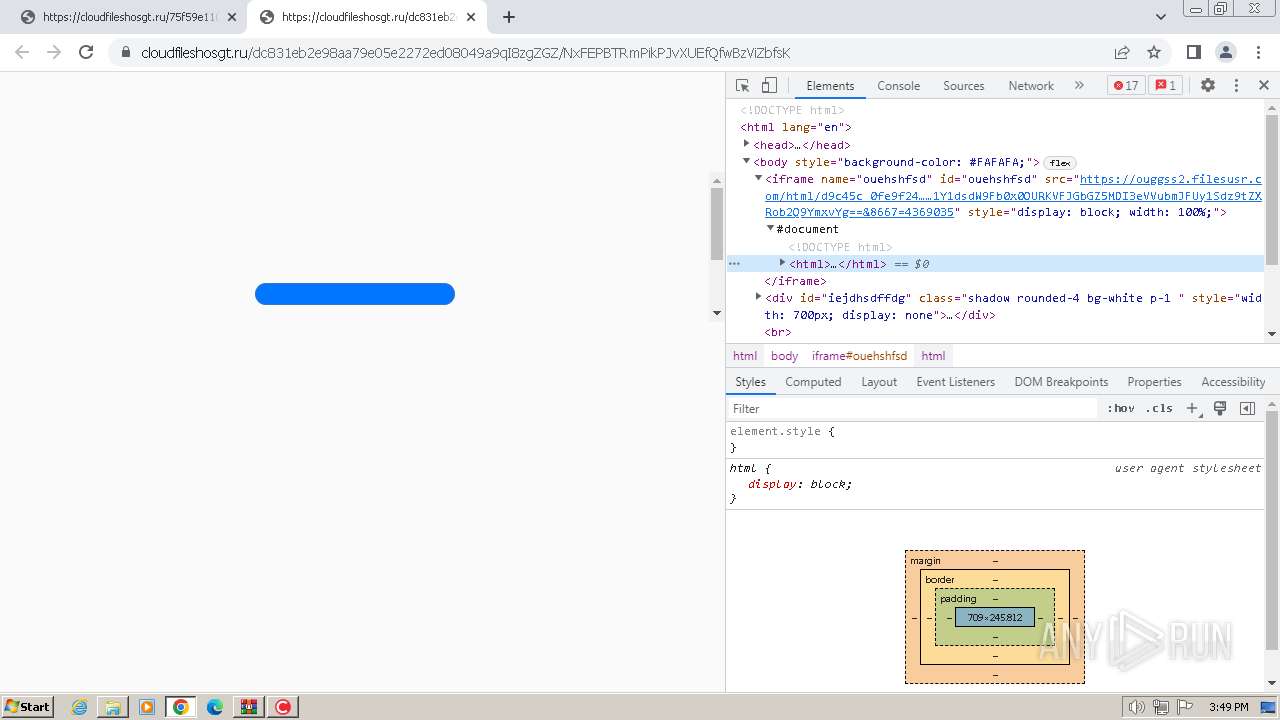Open the Chrome three-dot menu
Viewport: 1280px width, 720px height.
pyautogui.click(x=1257, y=52)
